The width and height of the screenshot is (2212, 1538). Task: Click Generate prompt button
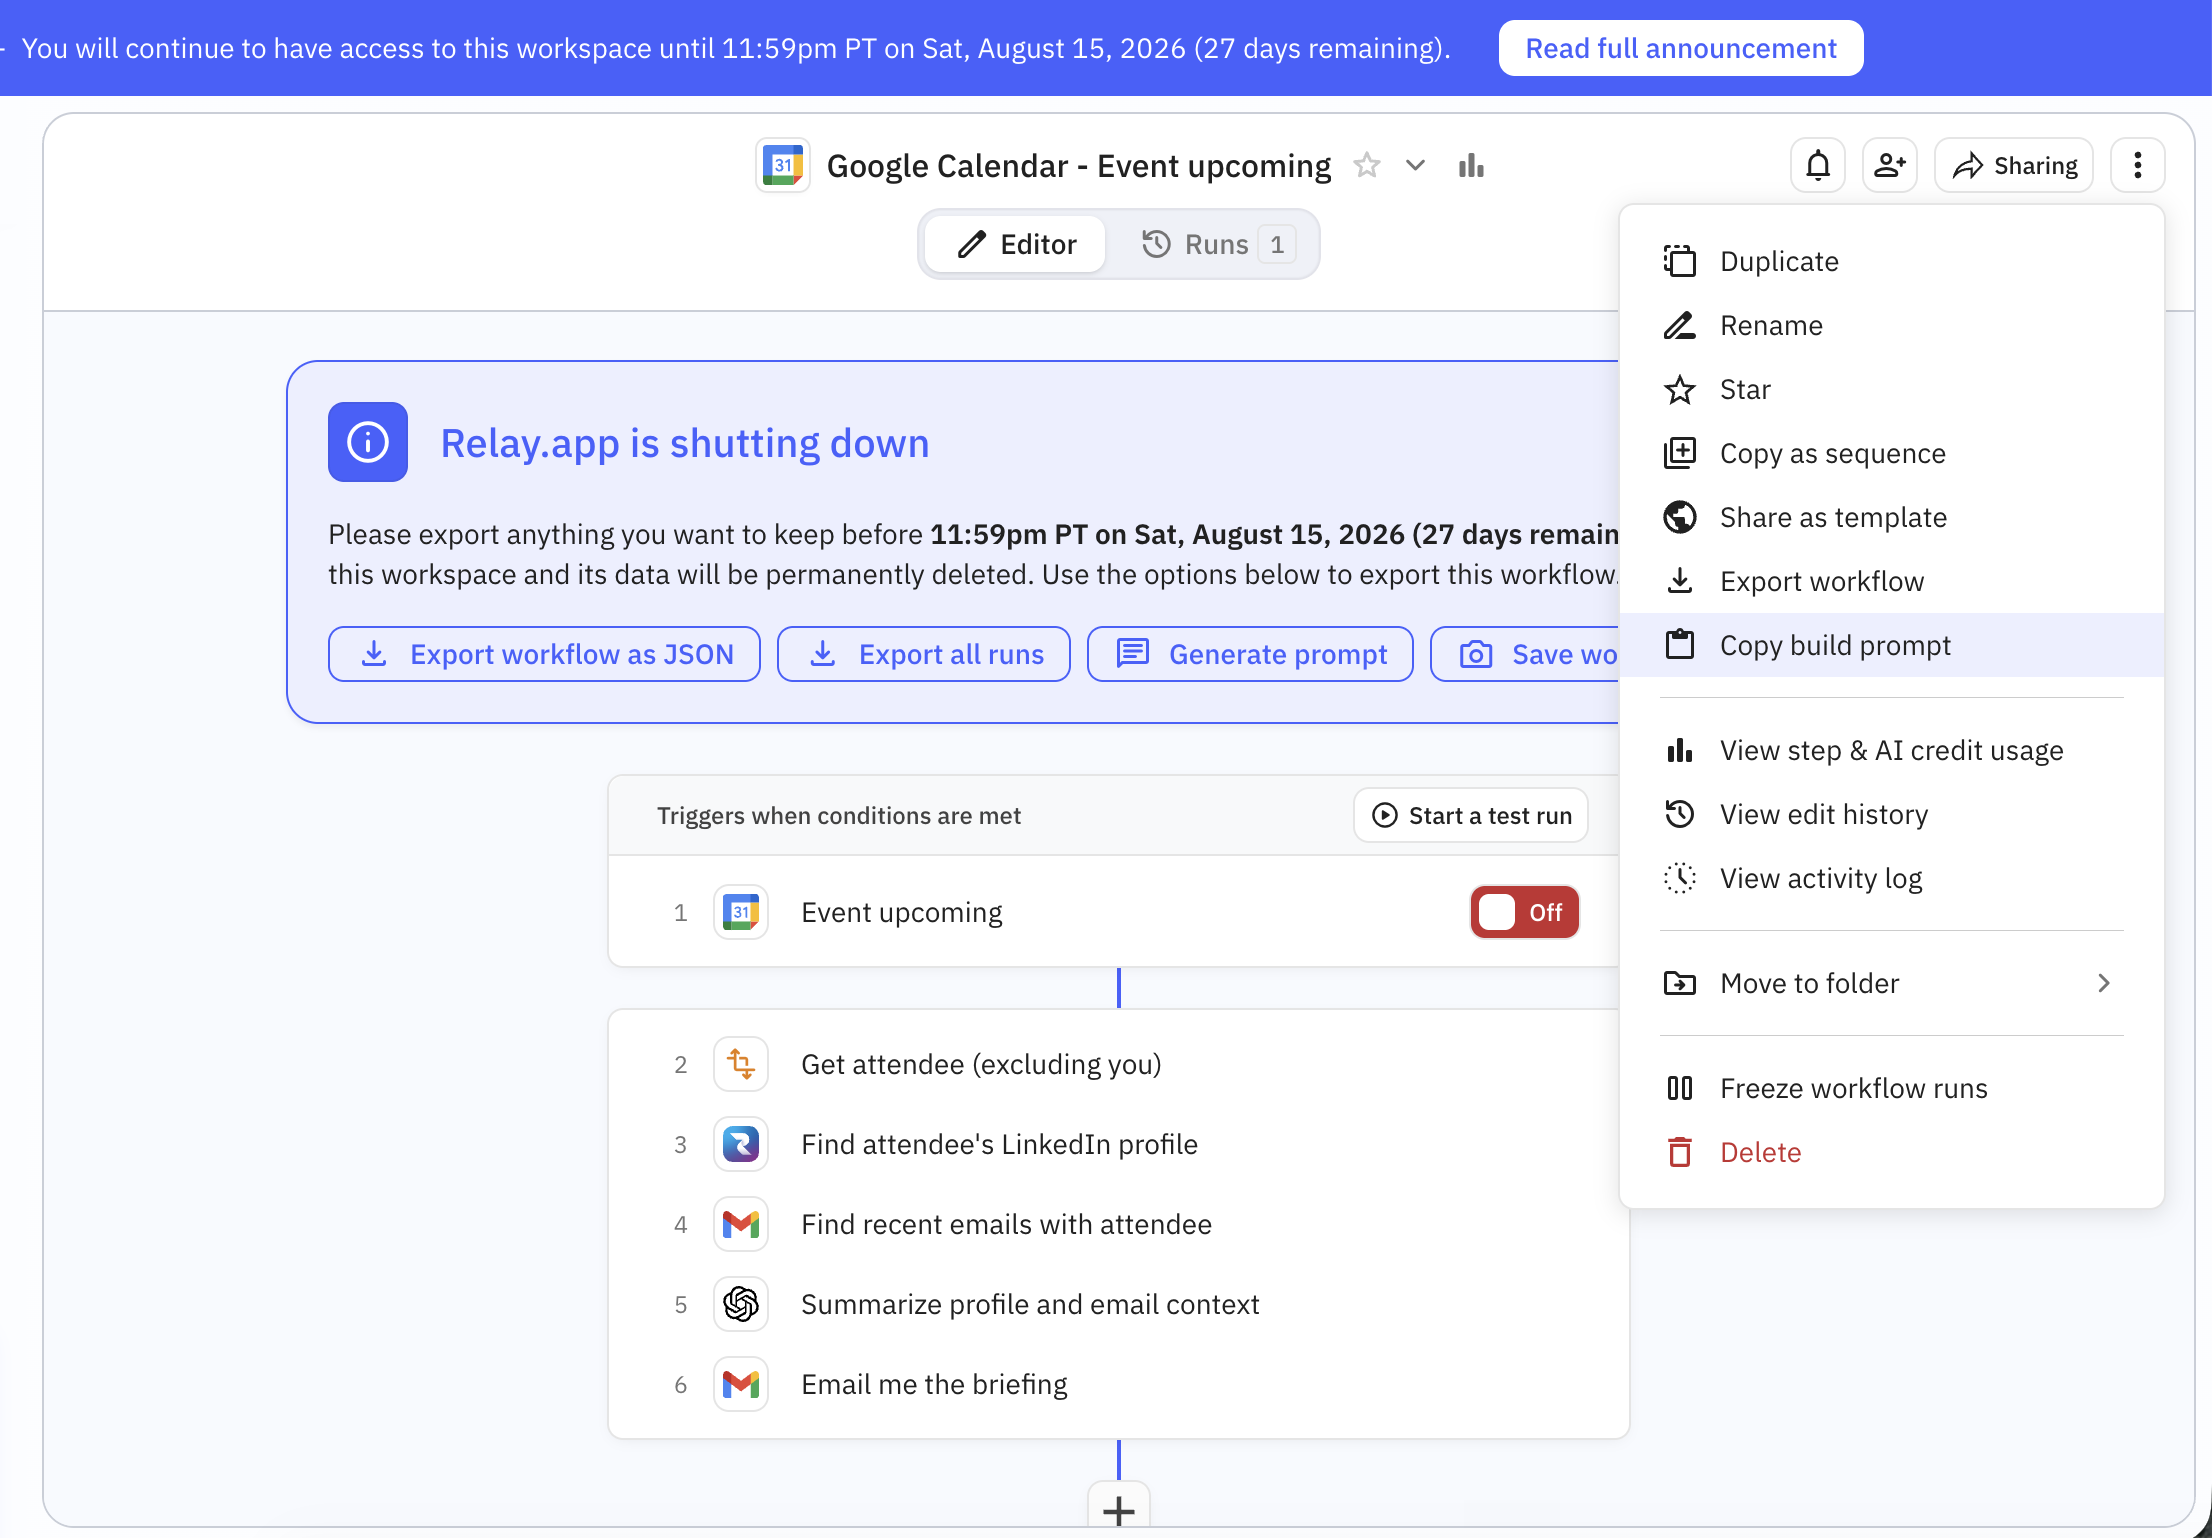click(x=1250, y=654)
